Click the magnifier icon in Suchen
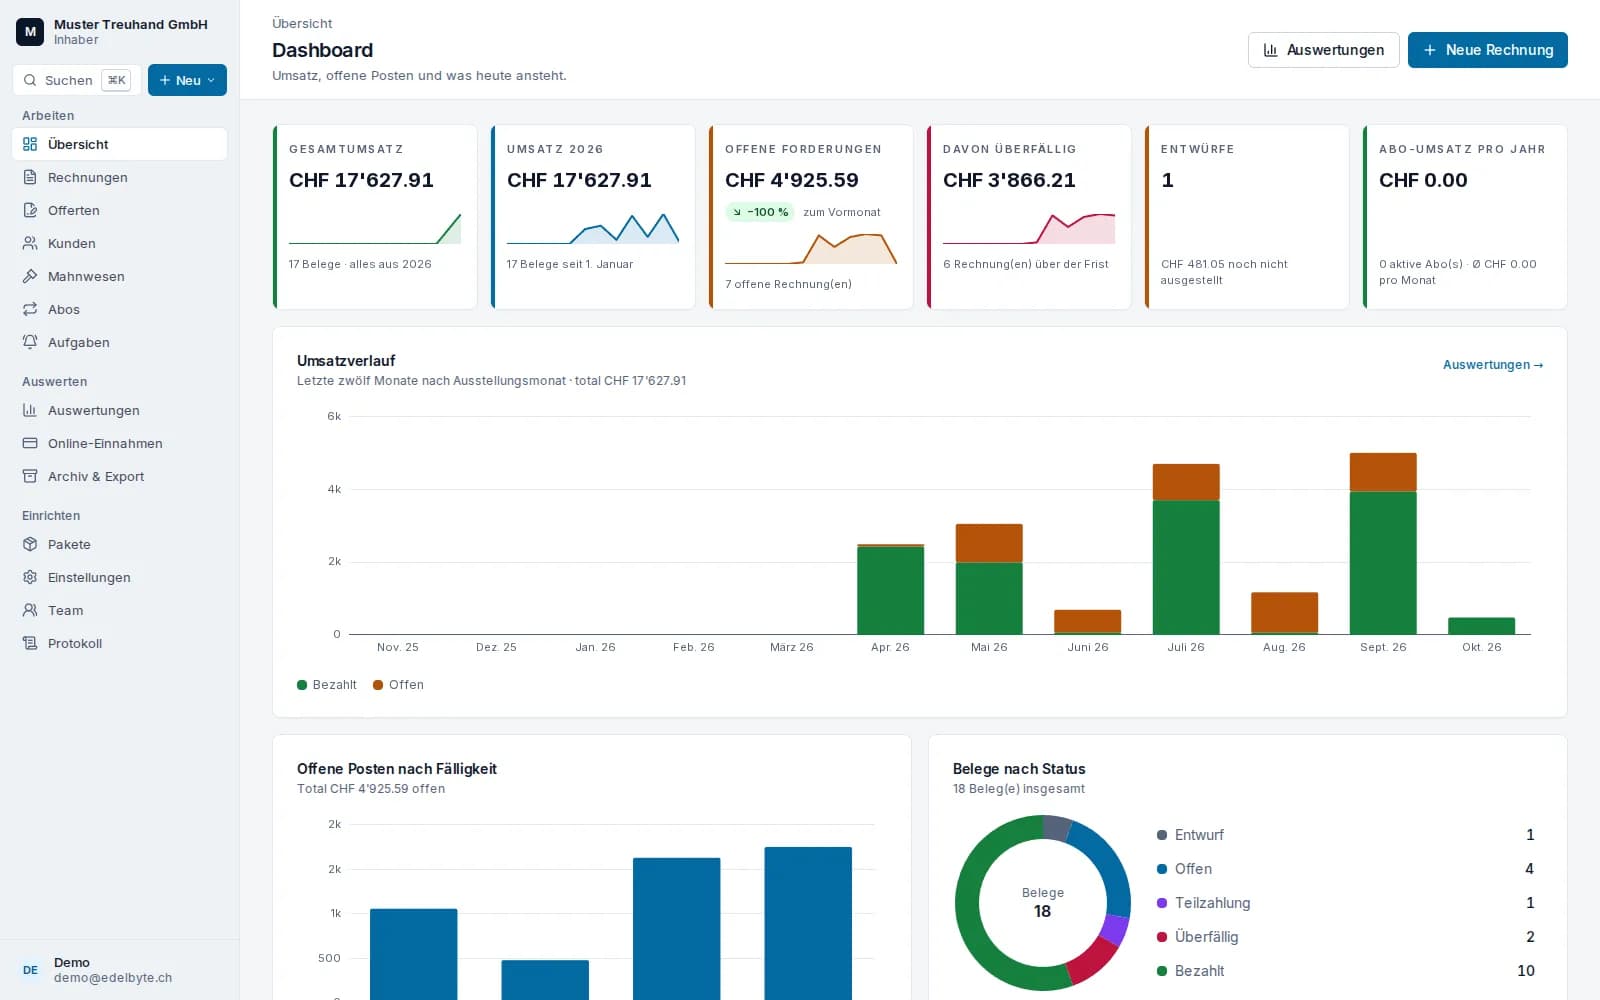1600x1000 pixels. (31, 80)
